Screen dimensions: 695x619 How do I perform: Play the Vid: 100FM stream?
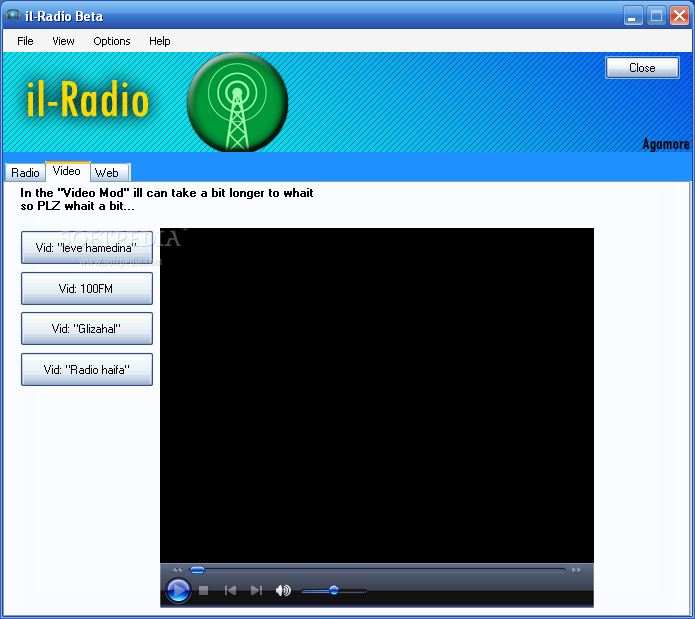click(x=87, y=288)
